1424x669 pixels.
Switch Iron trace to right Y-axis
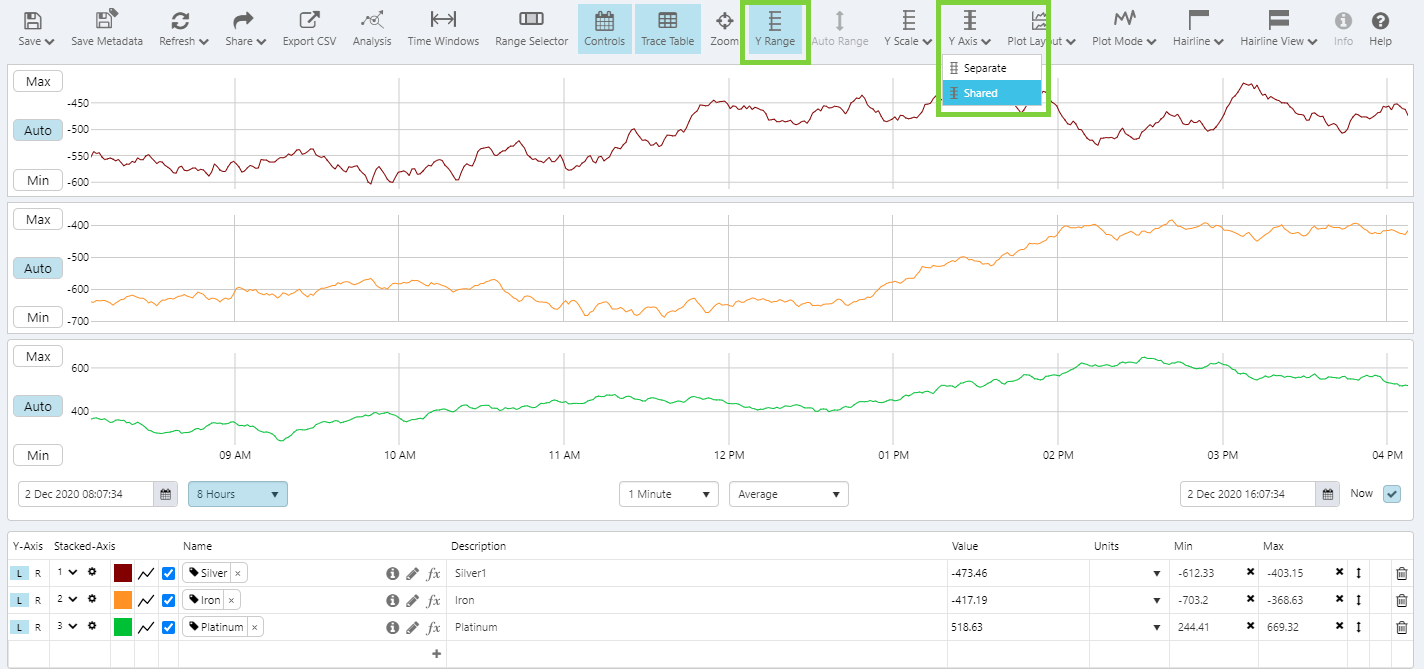tap(38, 600)
